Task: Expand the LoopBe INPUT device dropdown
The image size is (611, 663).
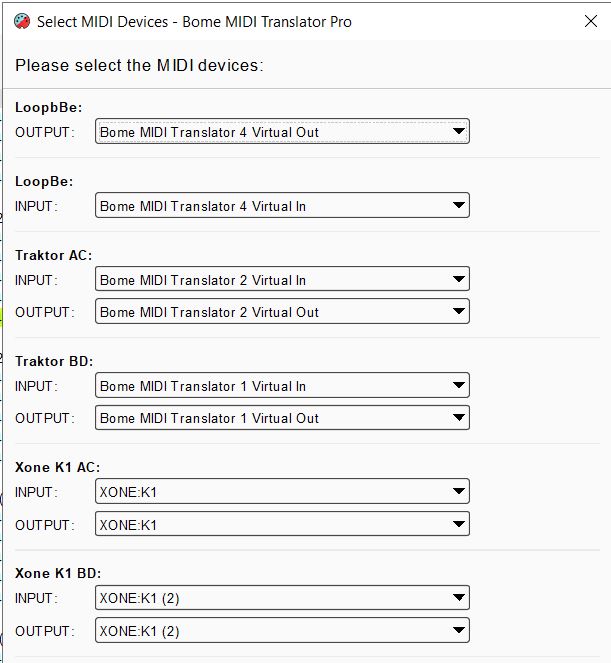Action: point(281,206)
